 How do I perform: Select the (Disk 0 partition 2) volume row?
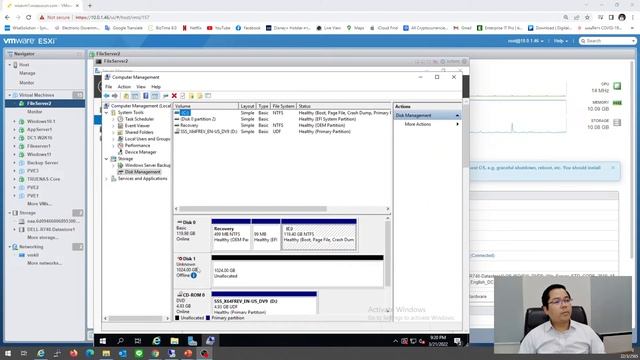click(282, 119)
